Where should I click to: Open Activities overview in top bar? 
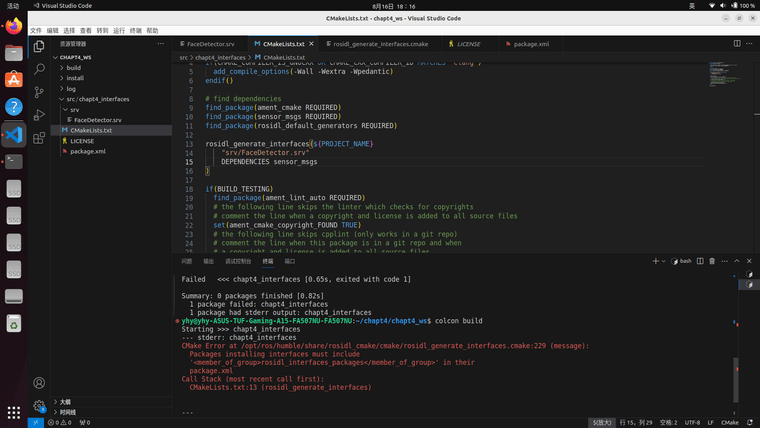13,6
